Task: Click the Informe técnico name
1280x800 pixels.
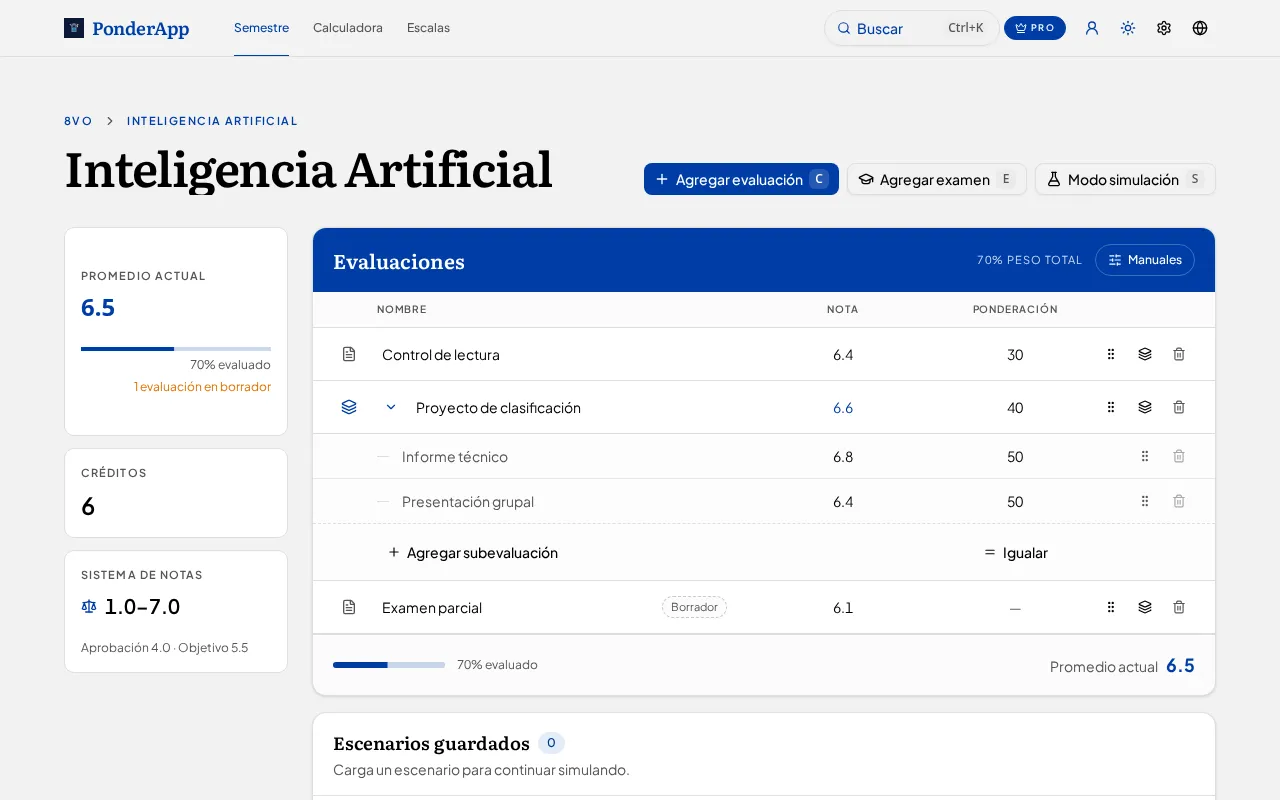Action: pos(455,456)
